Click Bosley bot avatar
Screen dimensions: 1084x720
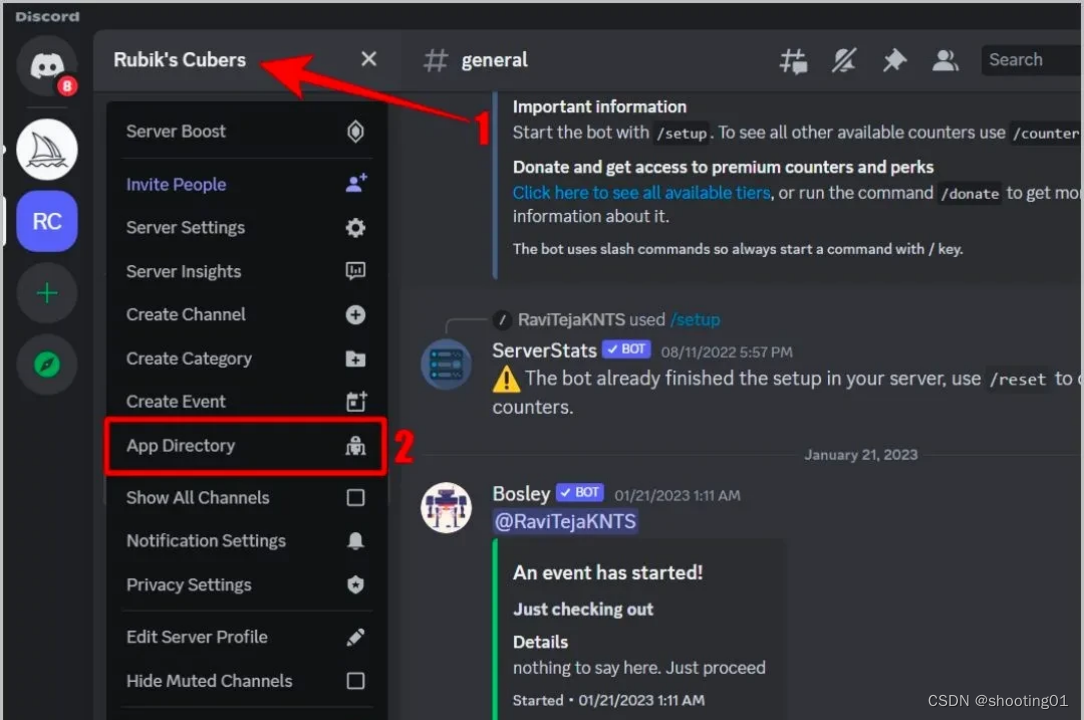[447, 508]
